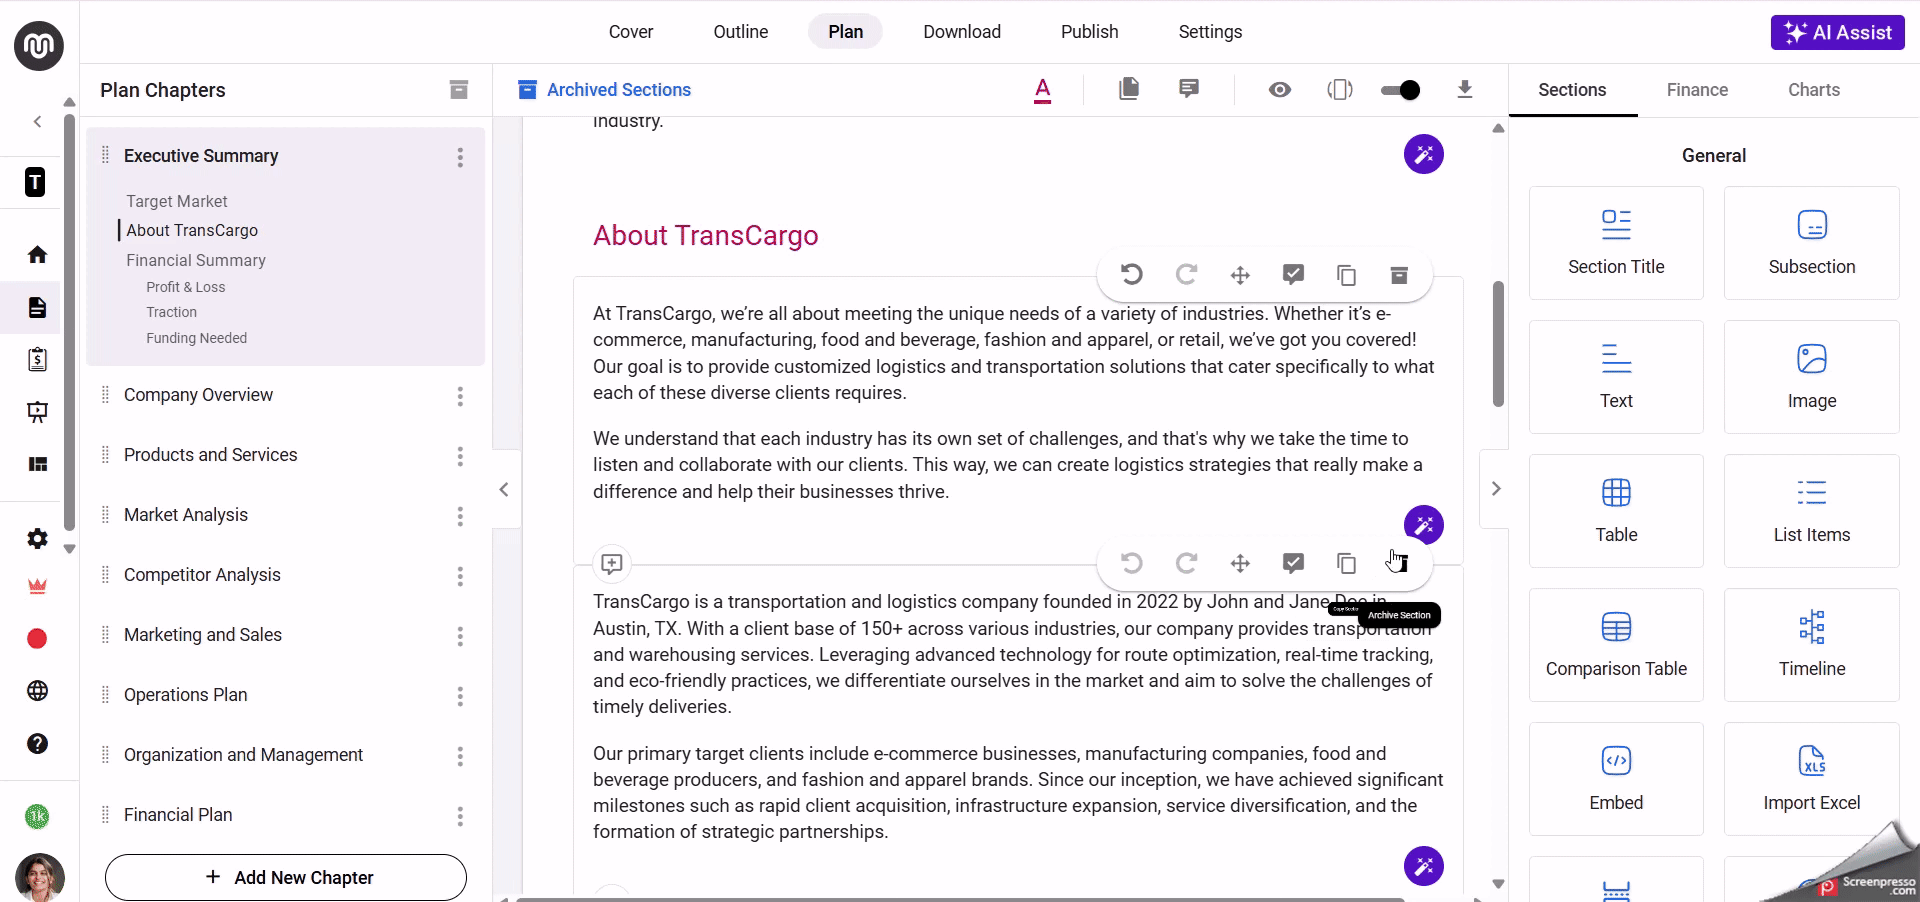Screen dimensions: 1920x902
Task: Collapse left sidebar with back chevron
Action: coord(38,122)
